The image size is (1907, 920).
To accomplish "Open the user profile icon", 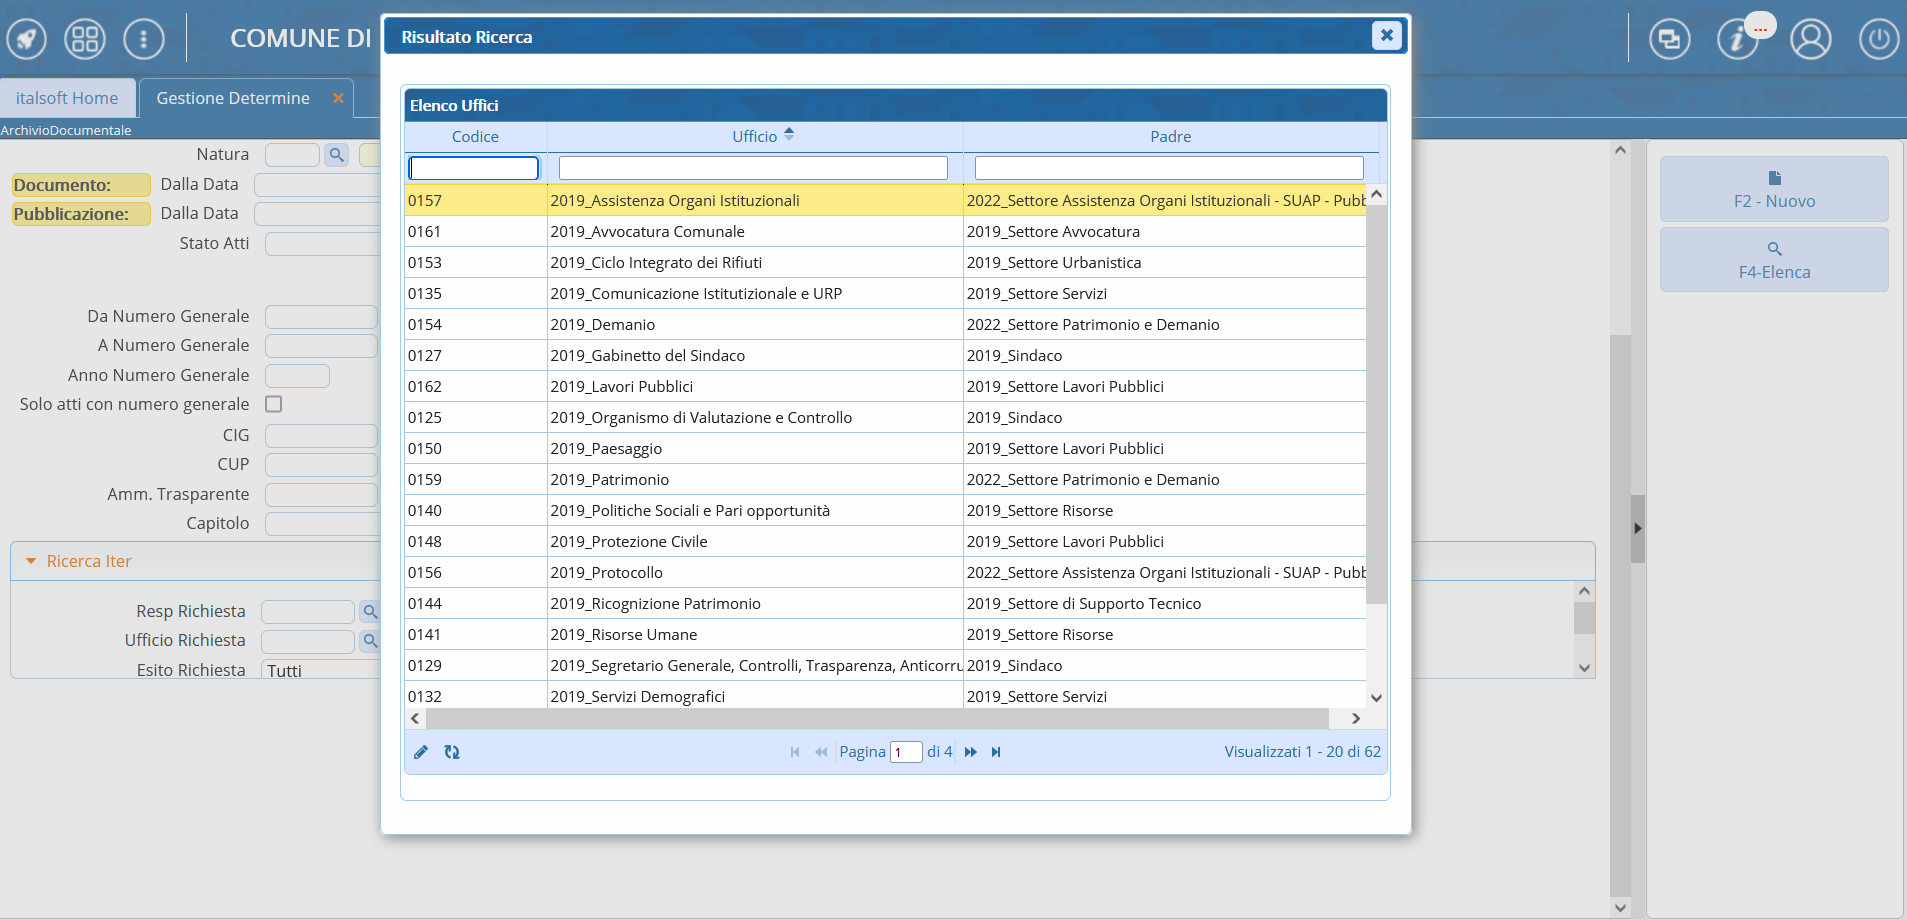I will pyautogui.click(x=1810, y=40).
